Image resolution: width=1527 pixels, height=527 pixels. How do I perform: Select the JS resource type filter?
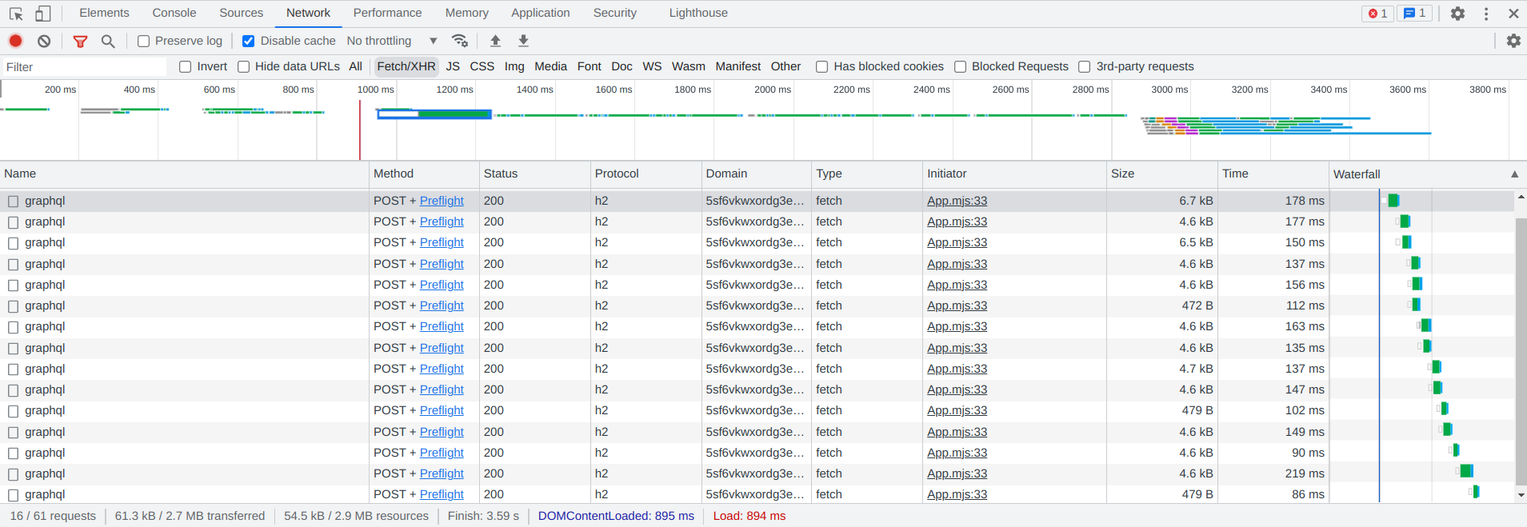[x=453, y=67]
